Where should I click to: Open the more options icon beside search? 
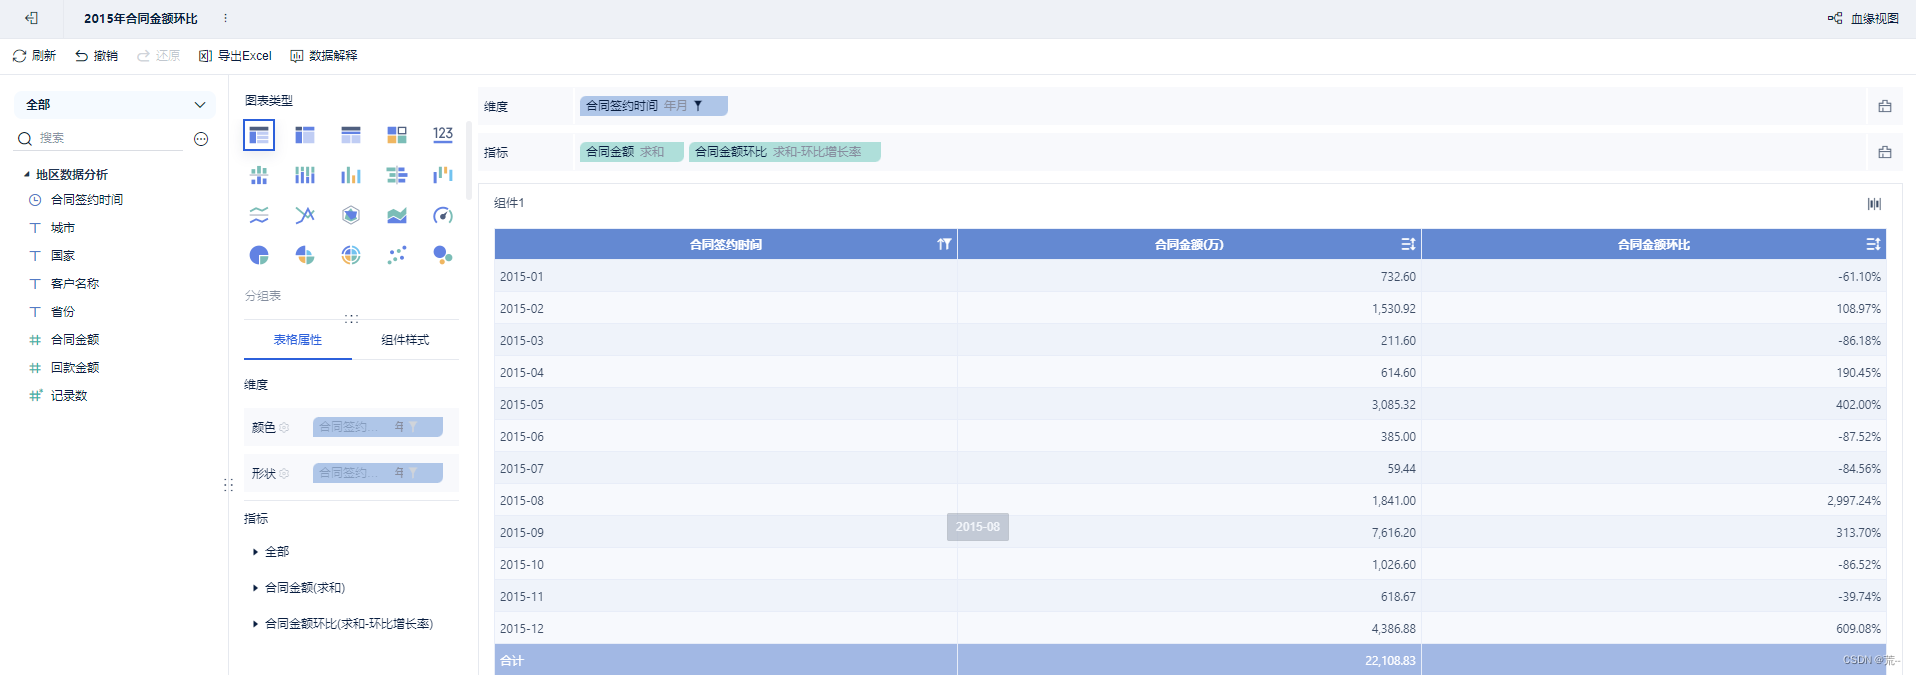coord(201,139)
